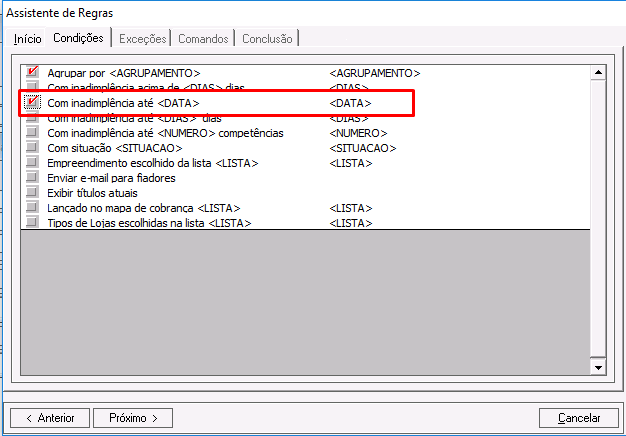
Task: Open the Exceções tab
Action: point(143,39)
